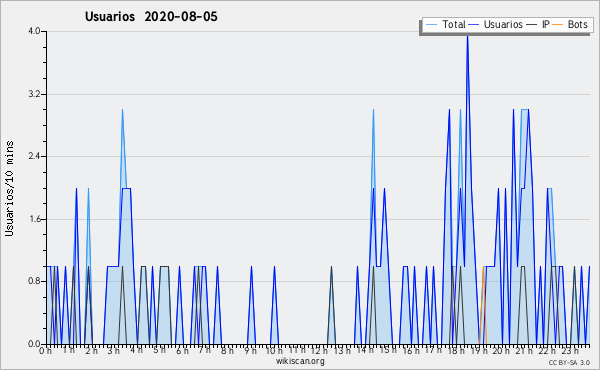Viewport: 600px width, 370px height.
Task: Click the y-axis value 1.6
Action: 34,219
